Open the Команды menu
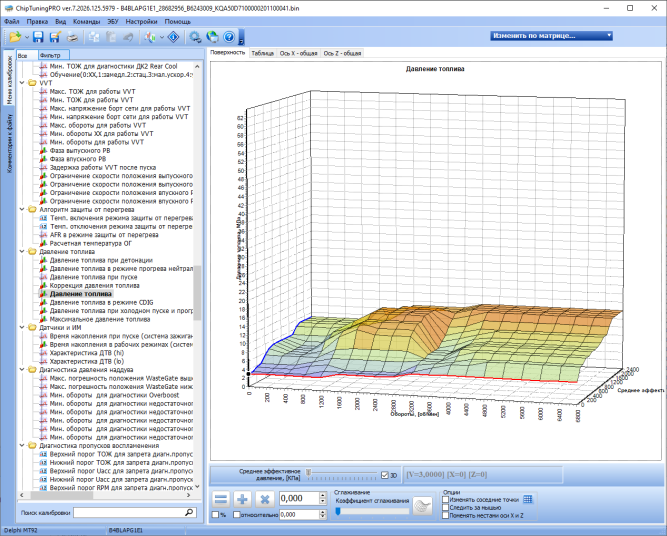The width and height of the screenshot is (667, 536). point(86,21)
